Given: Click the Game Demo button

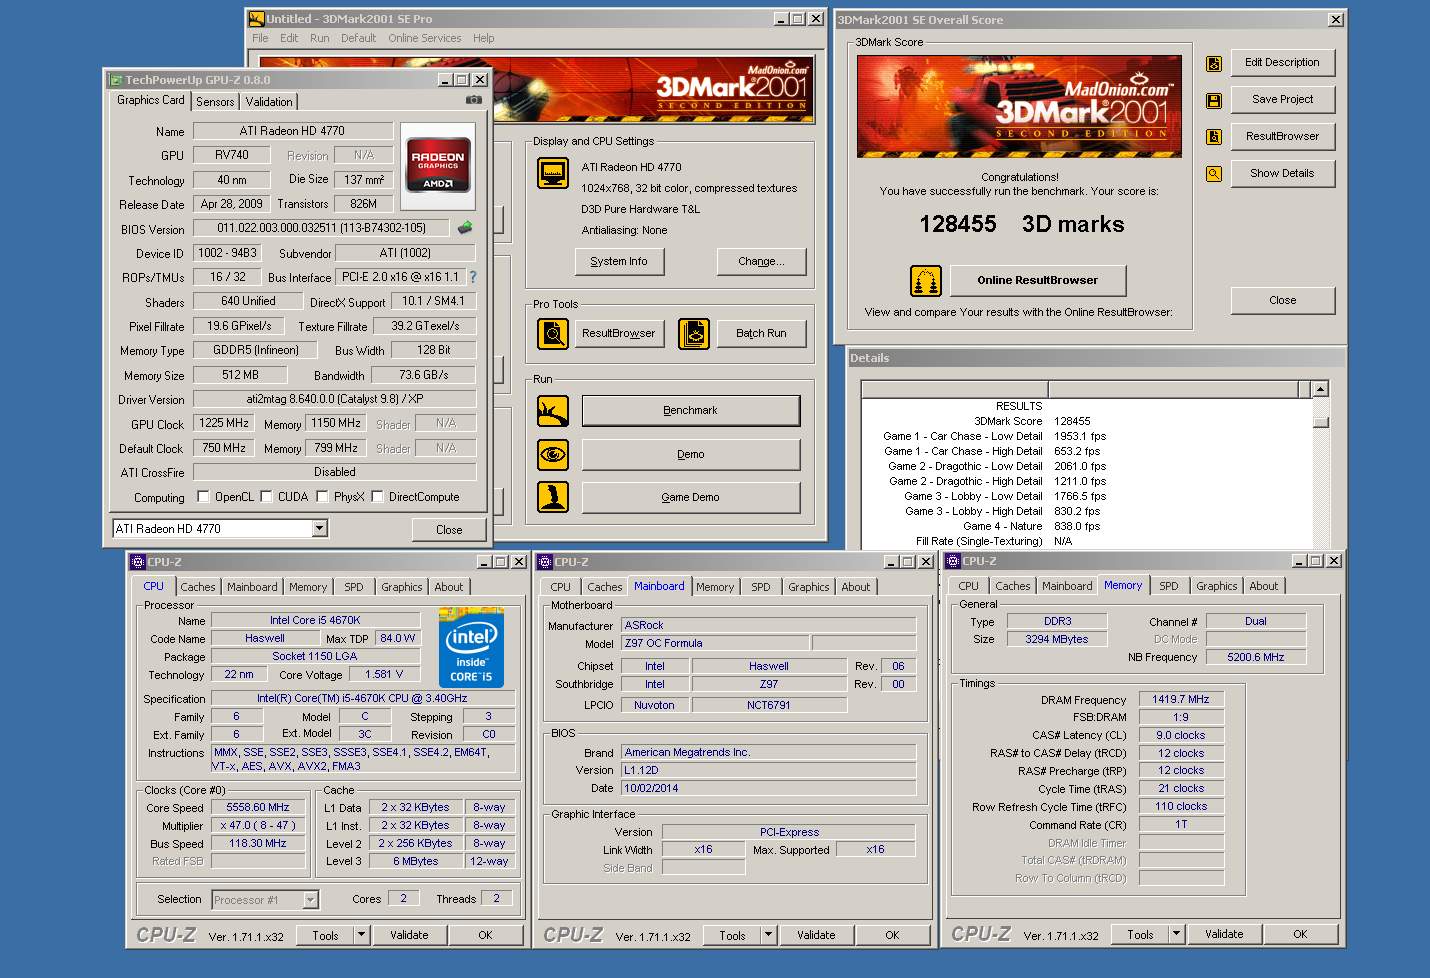Looking at the screenshot, I should coord(691,497).
